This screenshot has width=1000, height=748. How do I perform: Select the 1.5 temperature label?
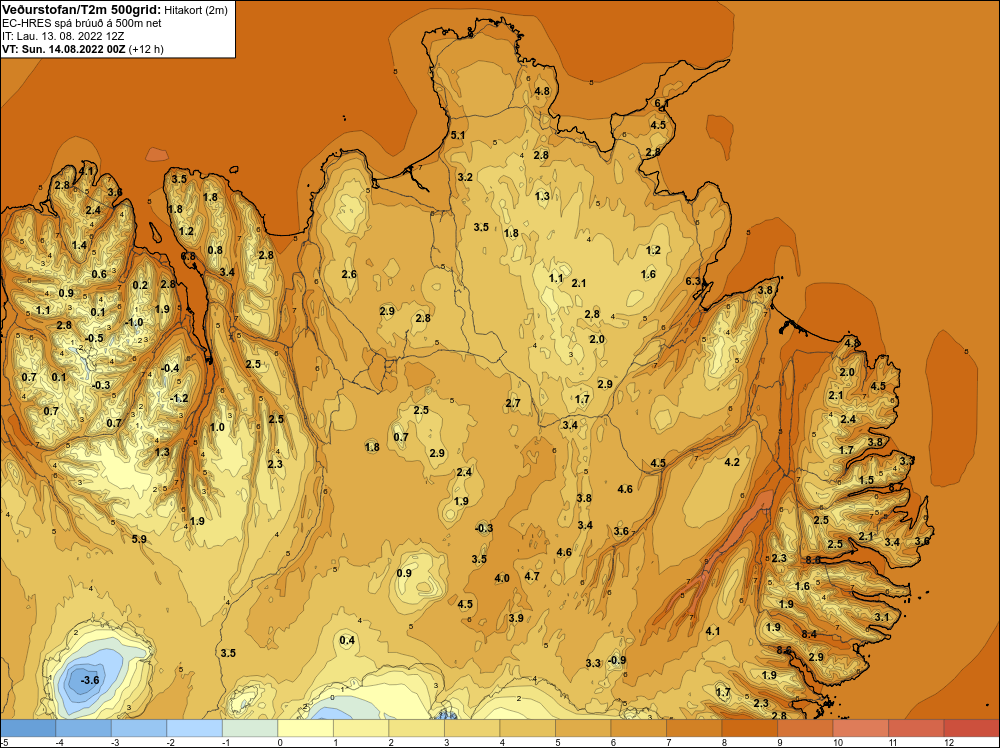tap(866, 480)
